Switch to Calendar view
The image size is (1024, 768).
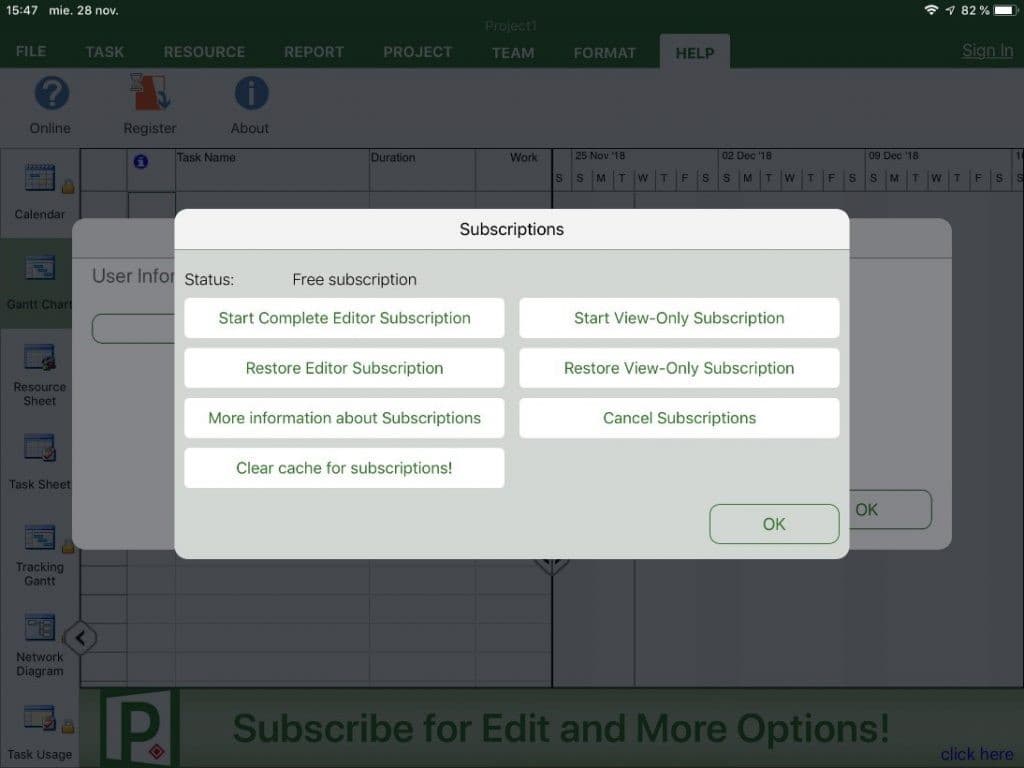pos(40,190)
